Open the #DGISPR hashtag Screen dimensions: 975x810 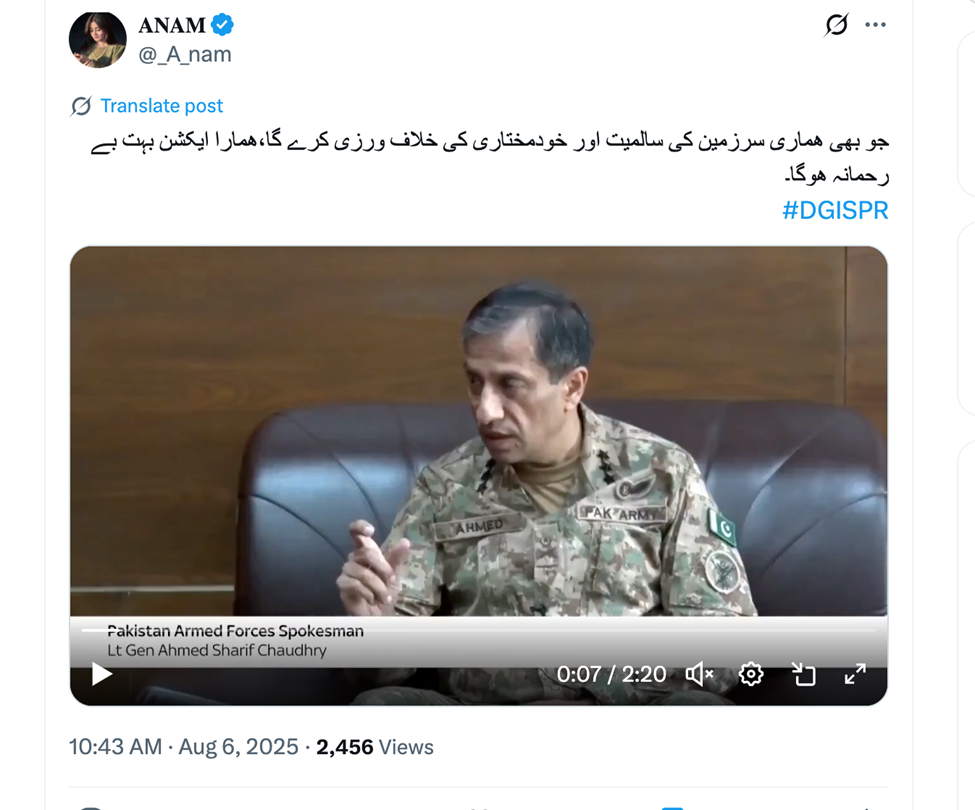pyautogui.click(x=835, y=211)
